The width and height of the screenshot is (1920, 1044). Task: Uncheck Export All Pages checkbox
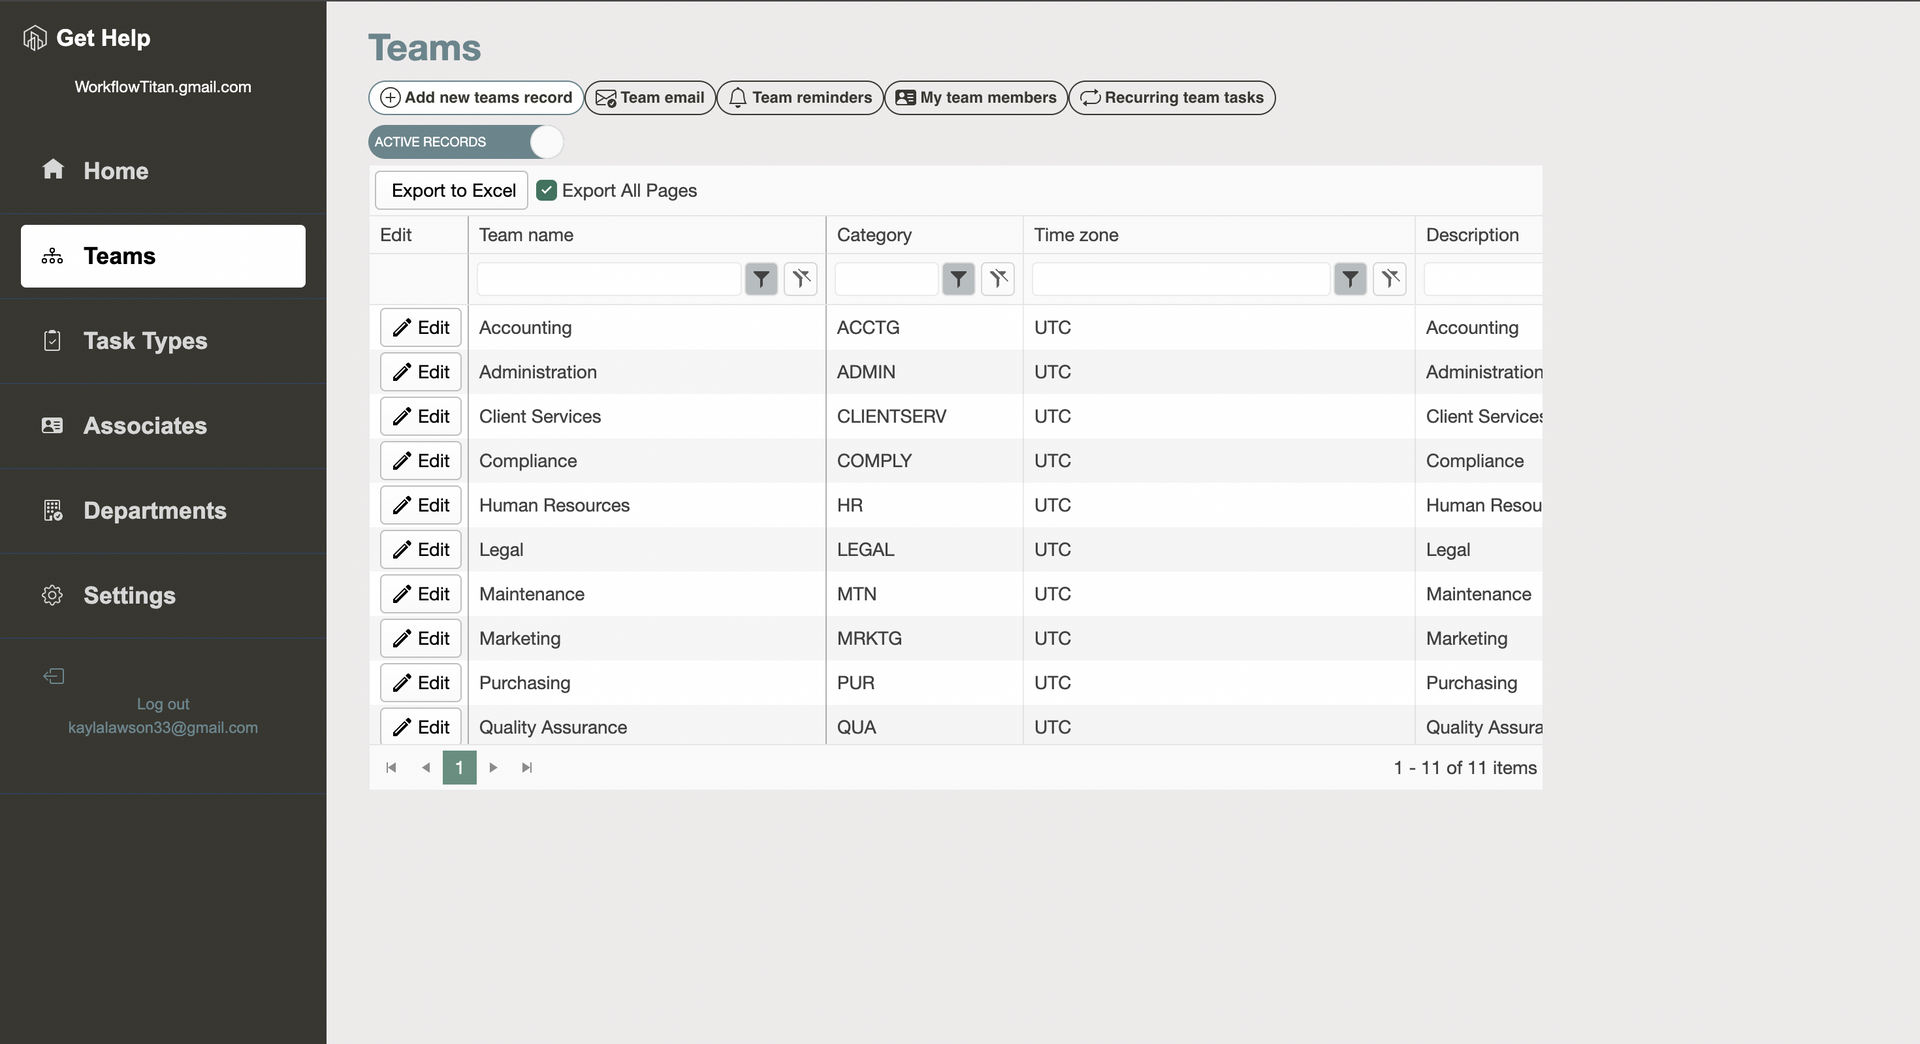pos(547,191)
